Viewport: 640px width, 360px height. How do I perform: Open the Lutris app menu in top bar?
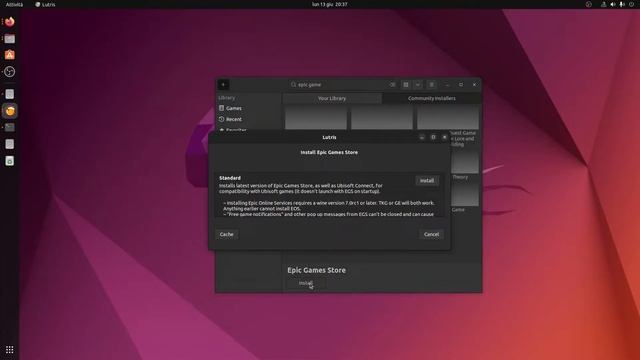45,4
